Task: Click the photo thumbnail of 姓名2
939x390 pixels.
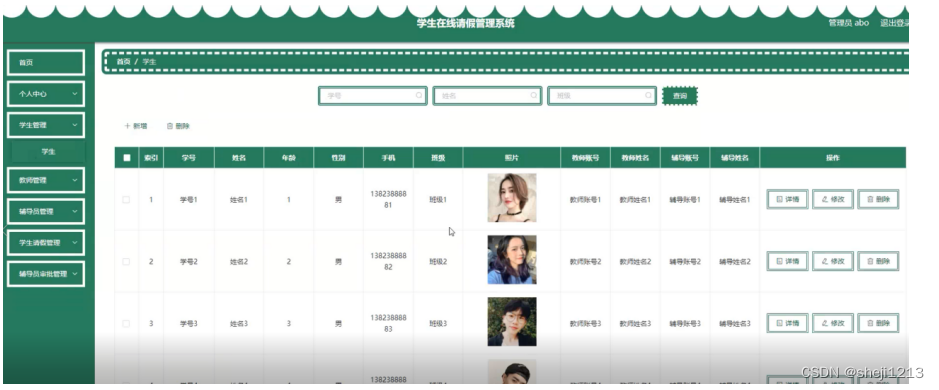Action: [x=511, y=259]
